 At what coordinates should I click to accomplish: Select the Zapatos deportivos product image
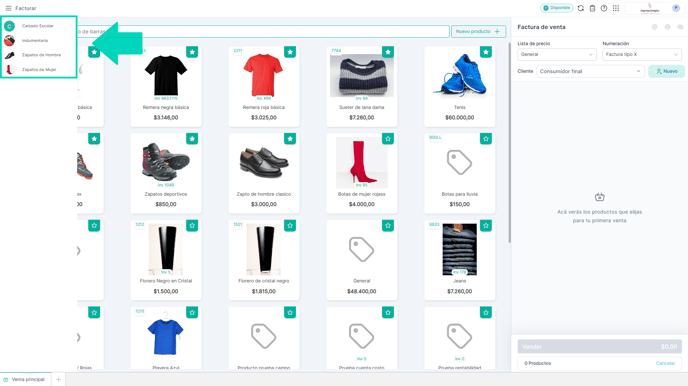point(166,162)
